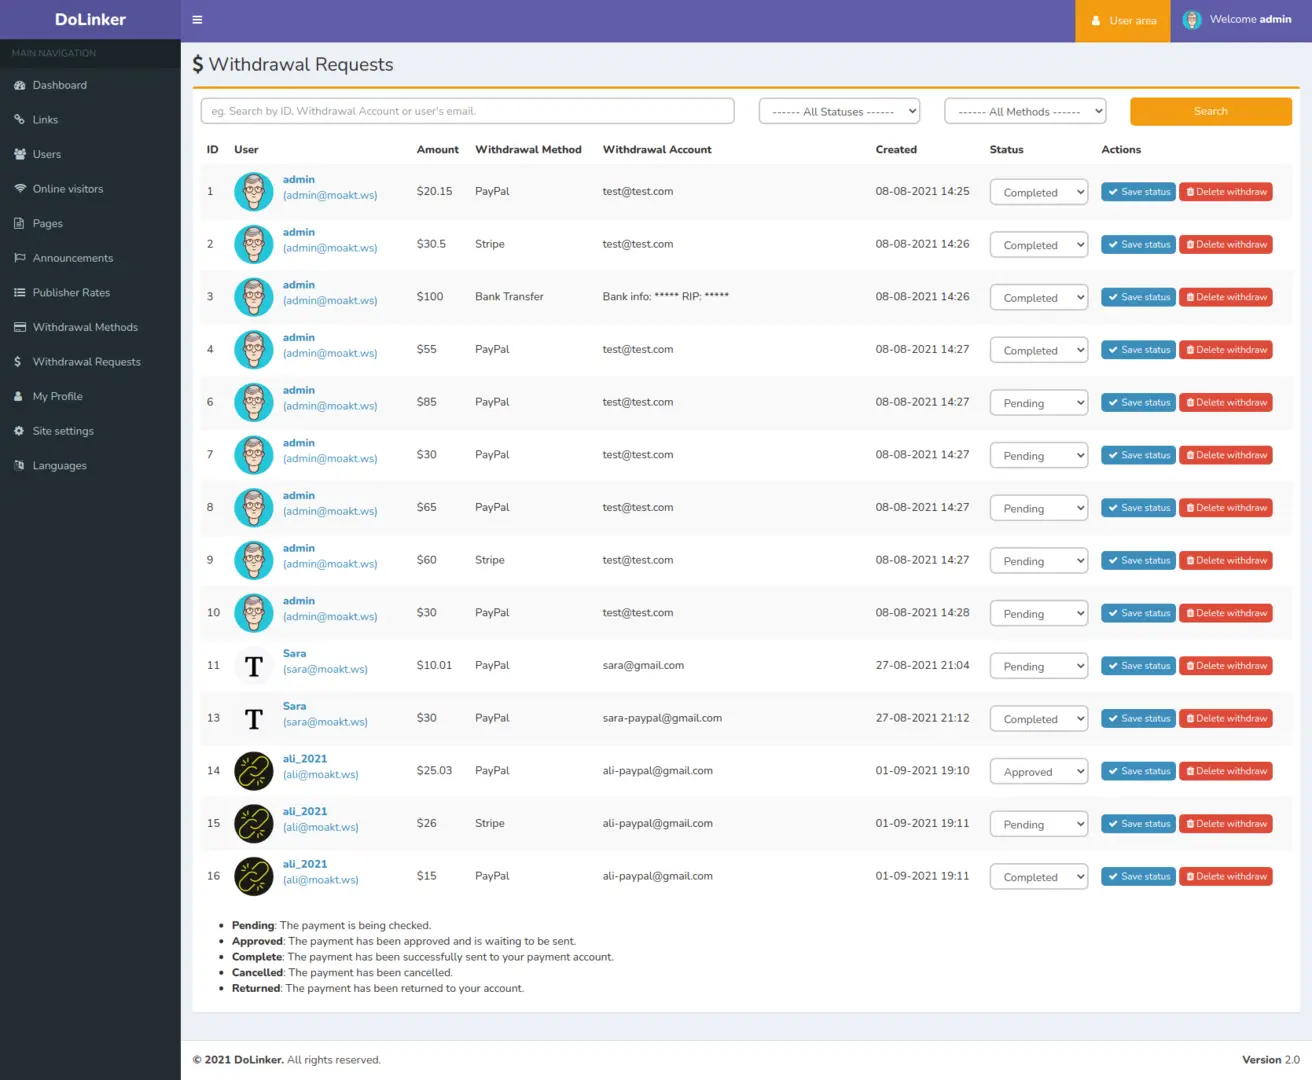
Task: Click ali_2021 avatar in request ID 16 row
Action: coord(254,877)
